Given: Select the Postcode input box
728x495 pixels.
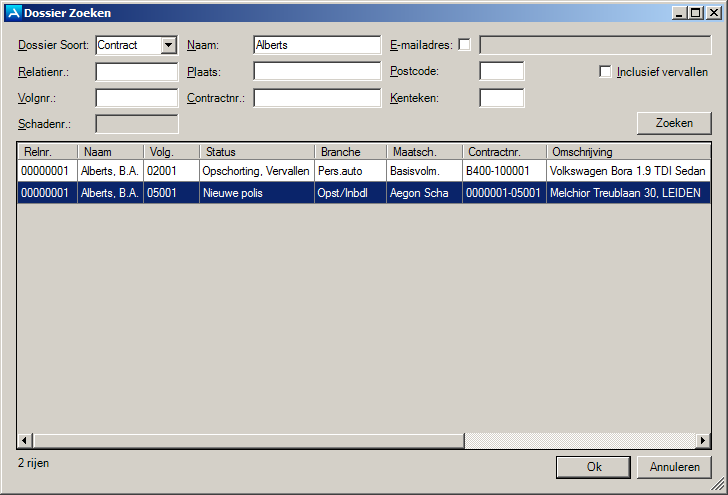Looking at the screenshot, I should [501, 72].
